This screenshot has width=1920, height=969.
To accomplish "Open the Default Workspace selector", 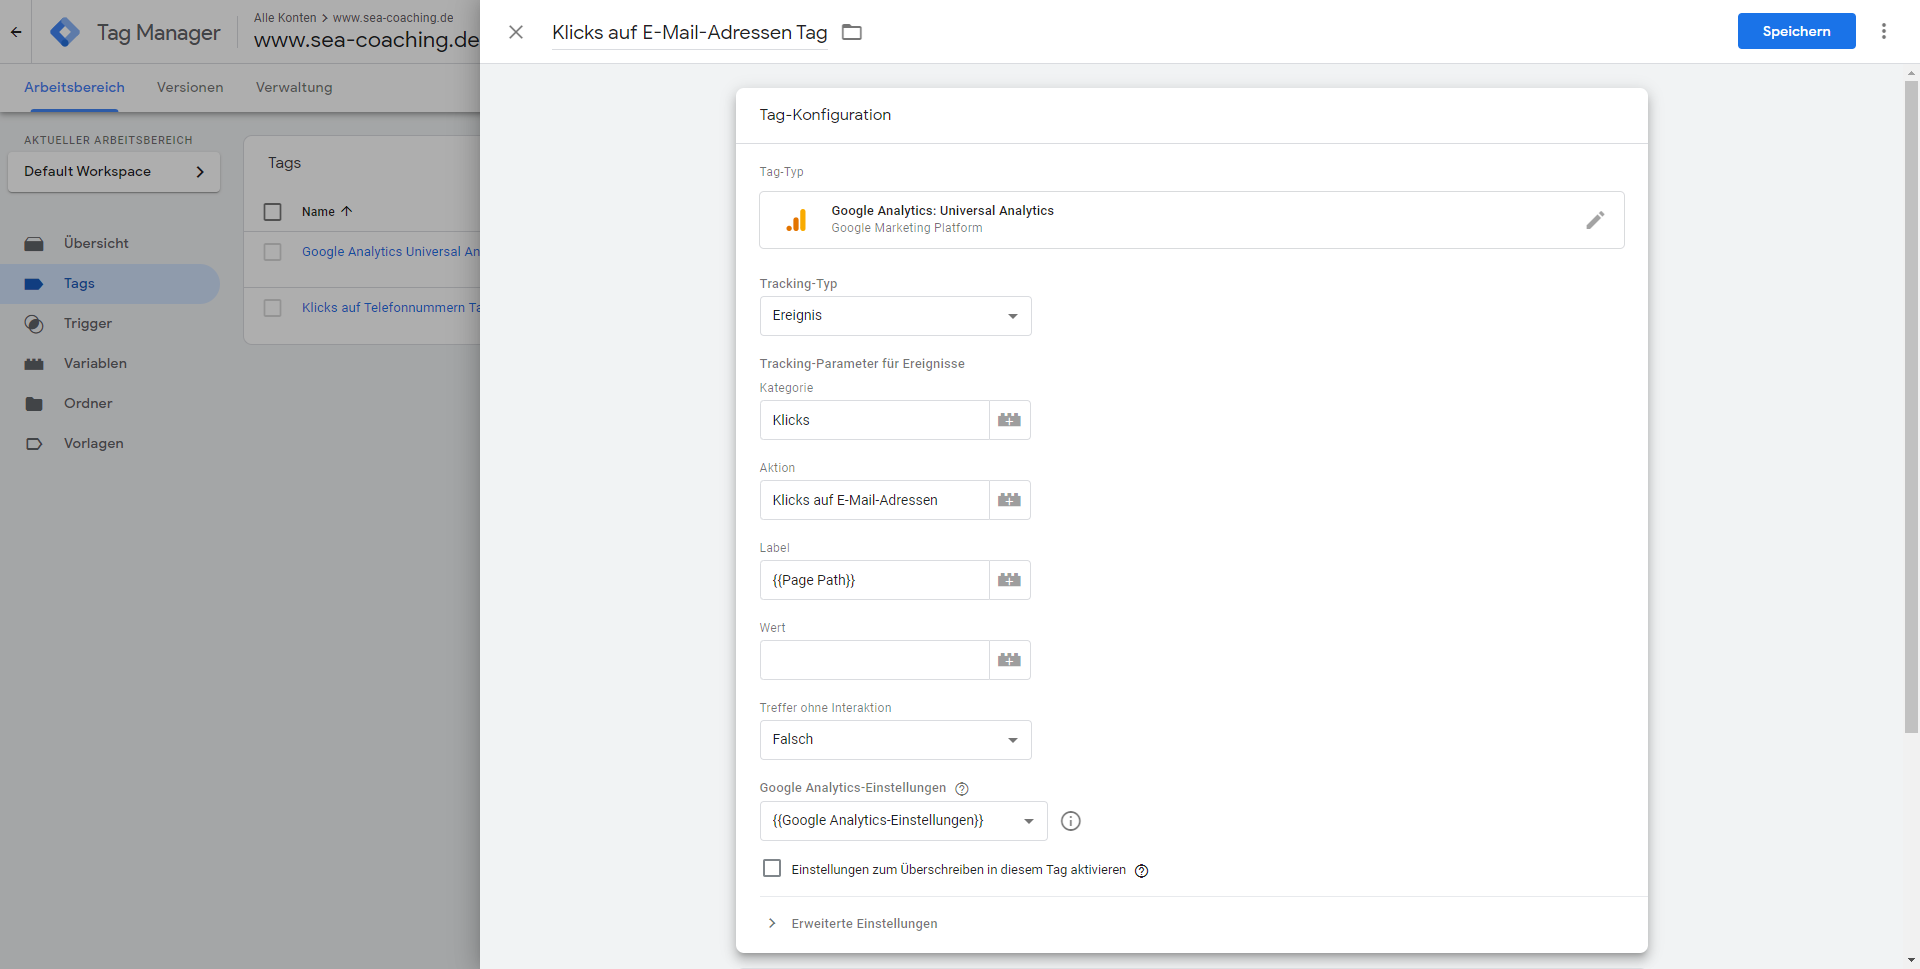I will [x=114, y=172].
